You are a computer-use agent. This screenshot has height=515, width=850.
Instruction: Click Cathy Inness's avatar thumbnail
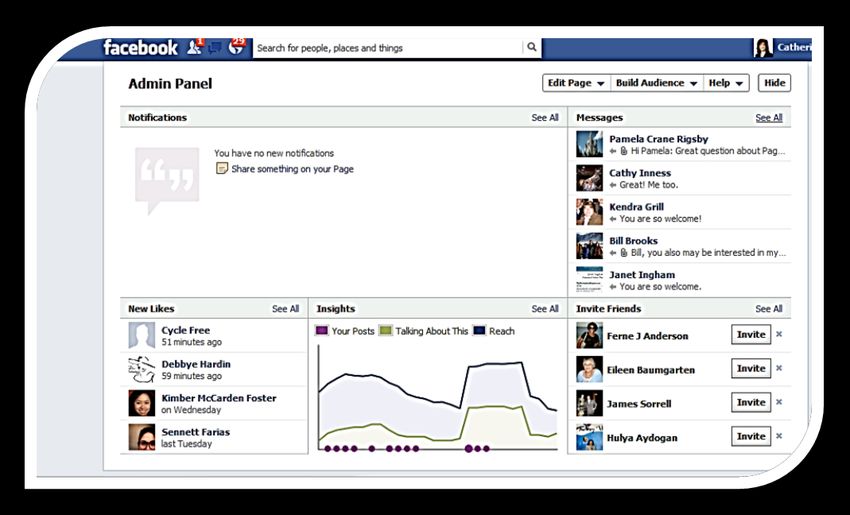pyautogui.click(x=589, y=178)
